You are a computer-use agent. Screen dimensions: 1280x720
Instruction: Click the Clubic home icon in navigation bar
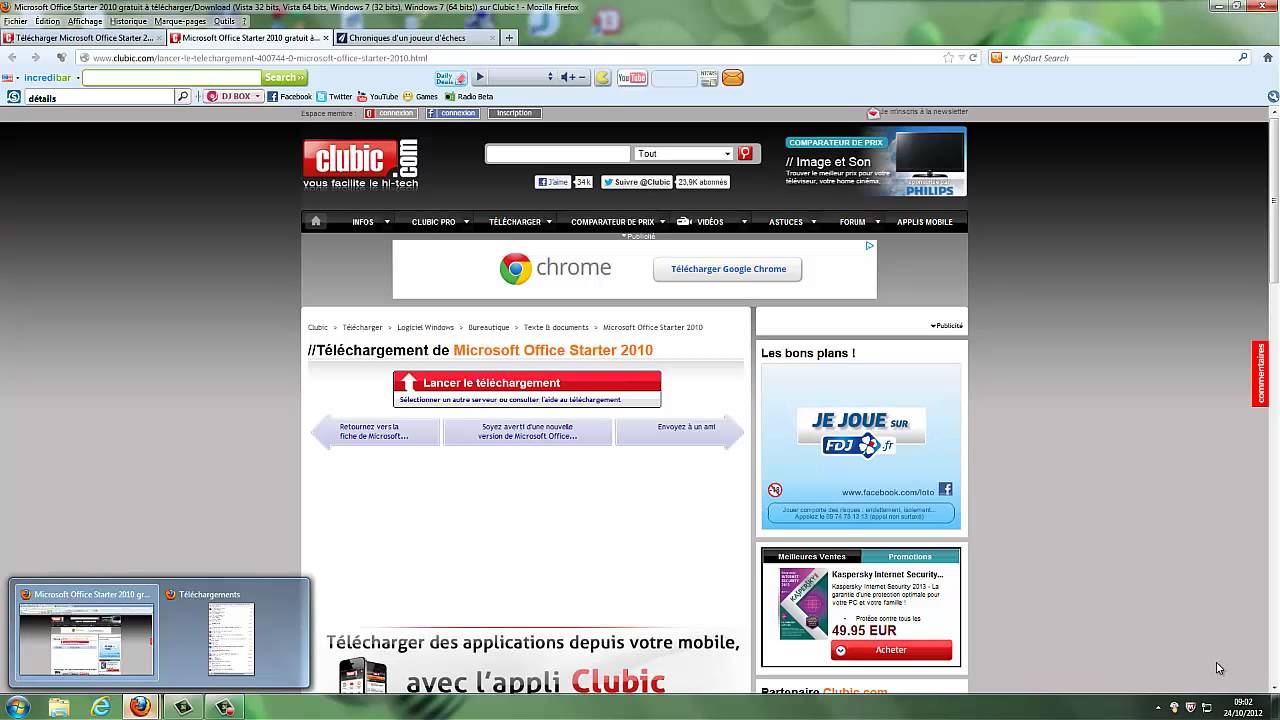pos(316,221)
